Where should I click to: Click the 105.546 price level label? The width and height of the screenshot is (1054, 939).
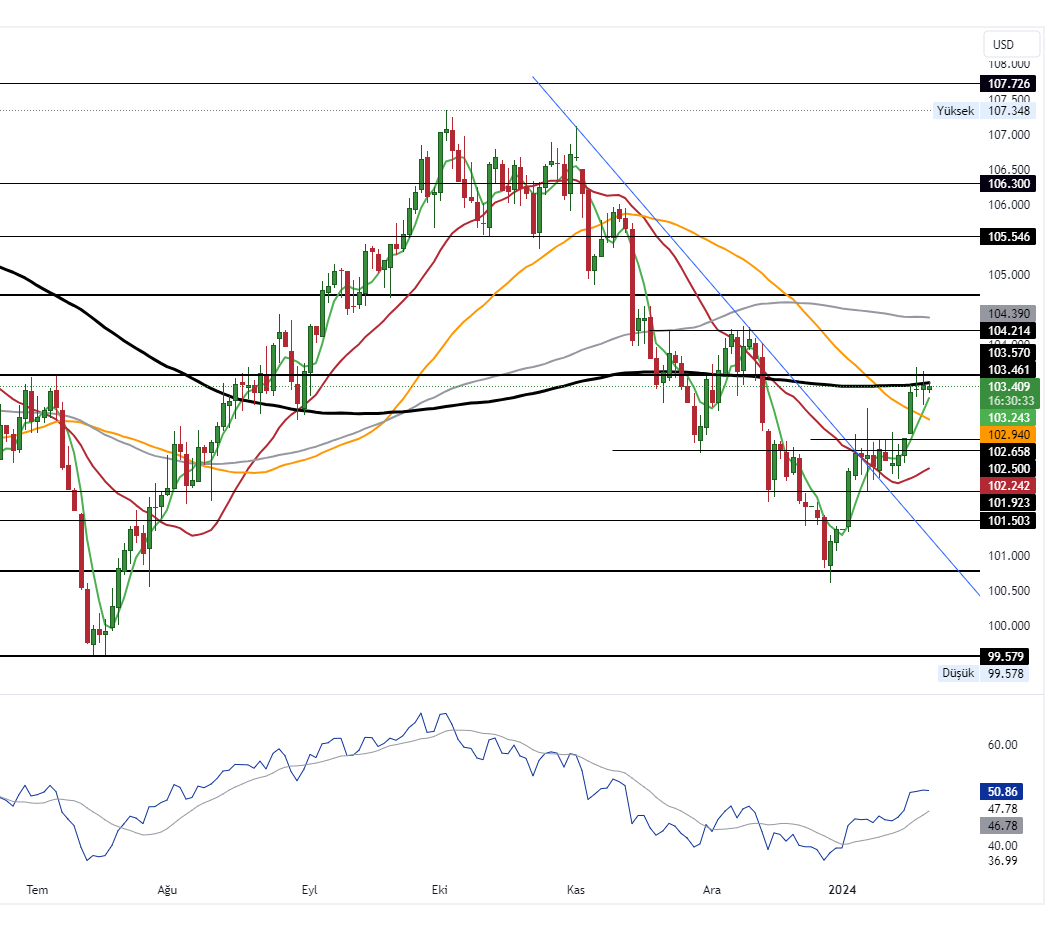(1009, 237)
